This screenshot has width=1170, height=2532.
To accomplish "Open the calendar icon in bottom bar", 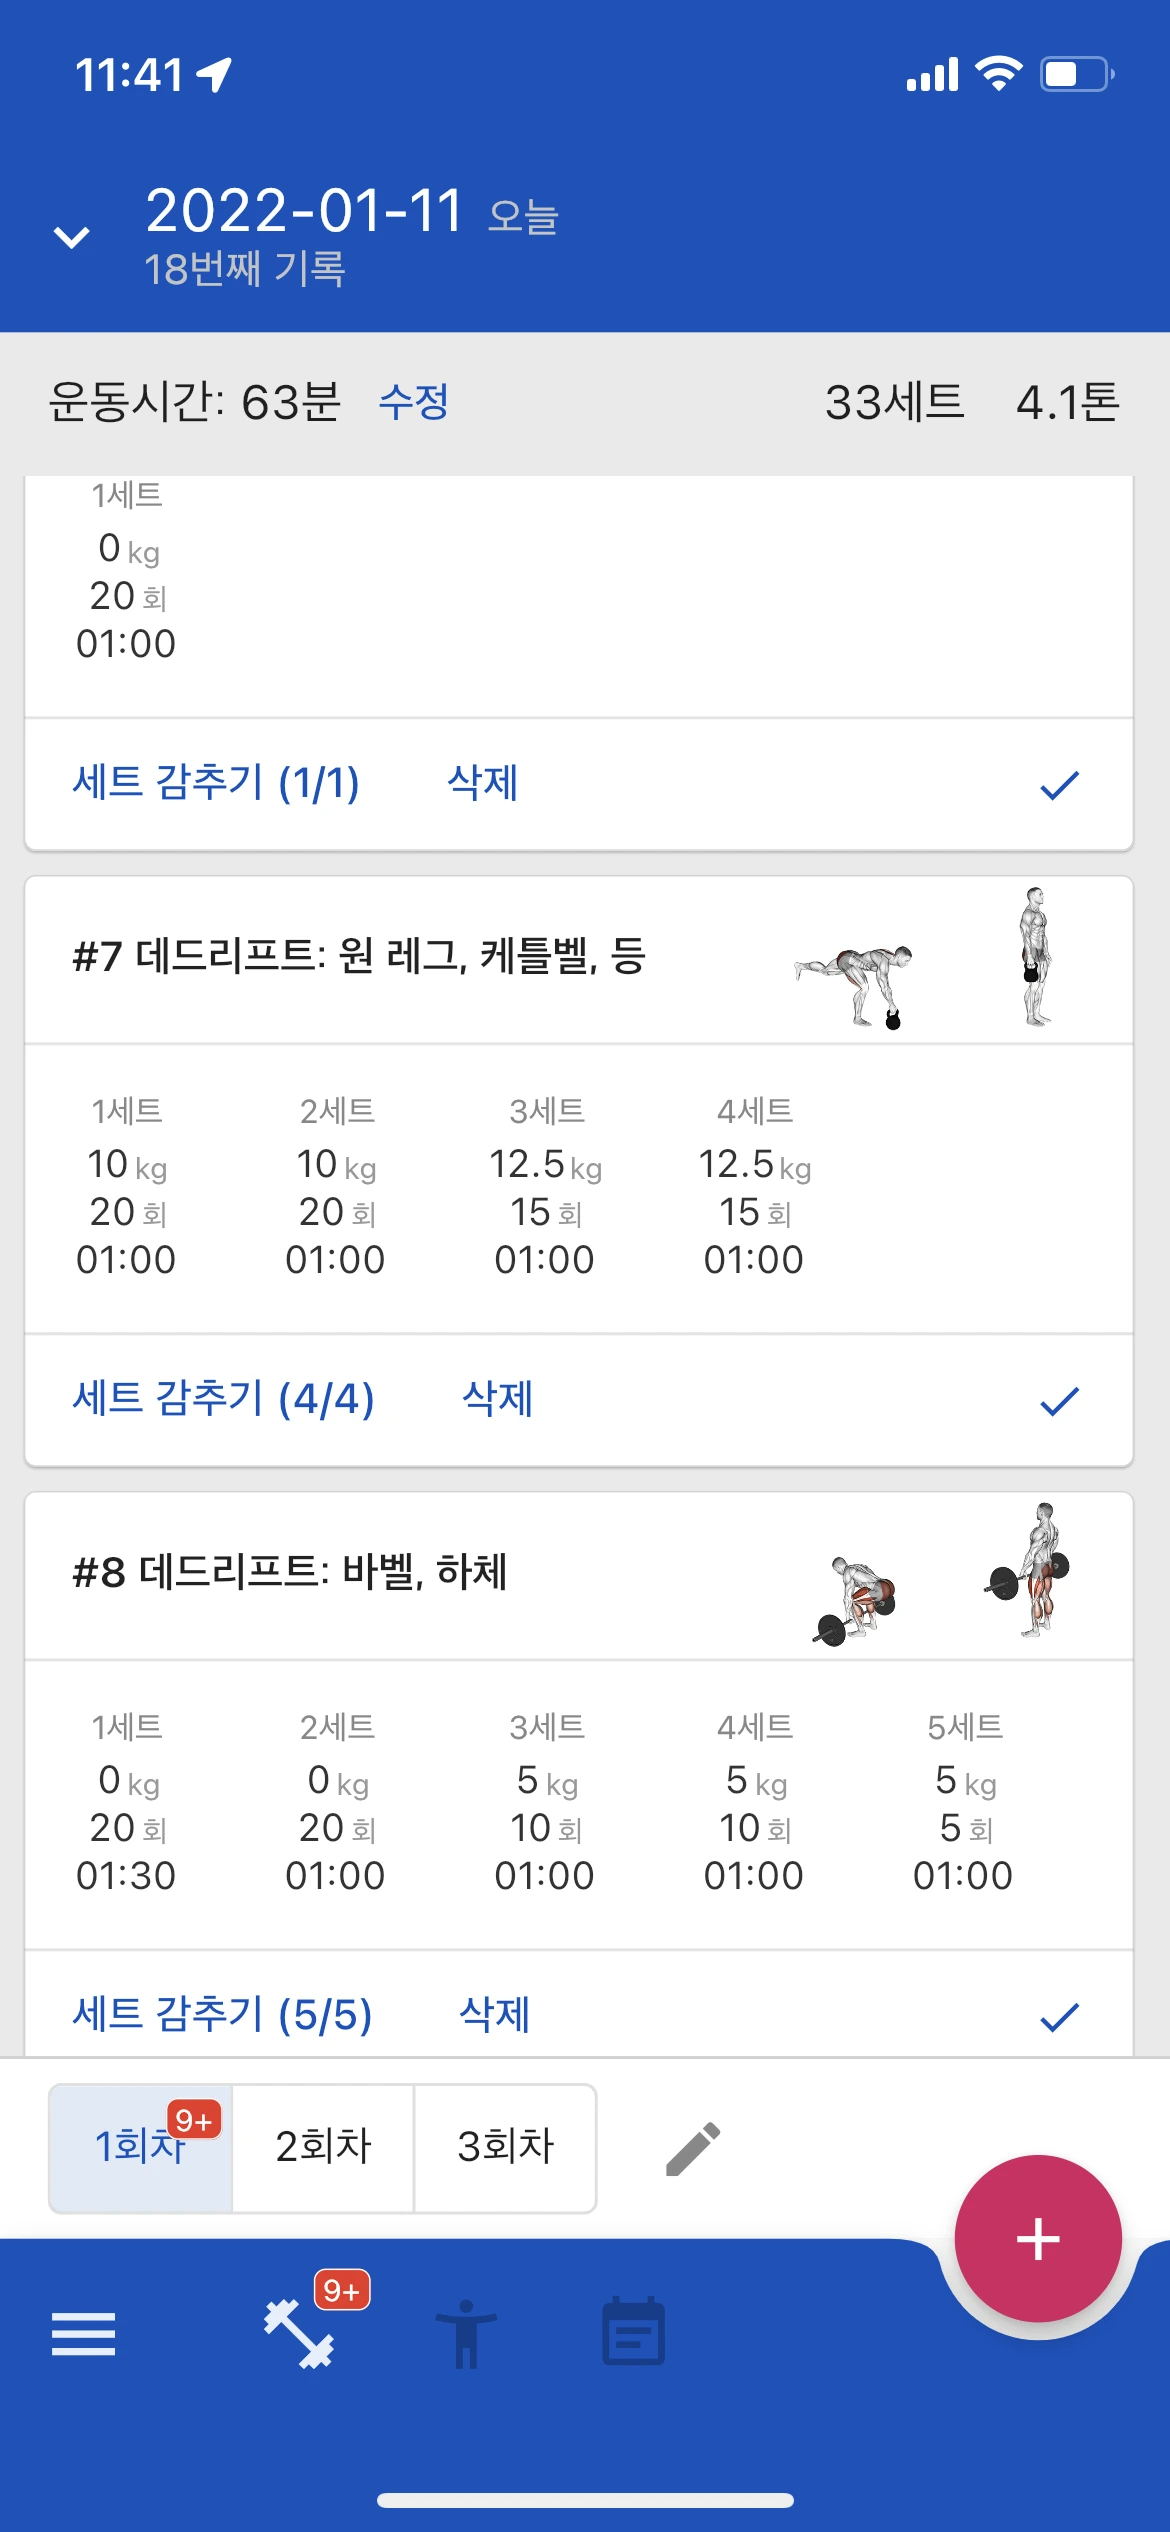I will click(x=633, y=2331).
